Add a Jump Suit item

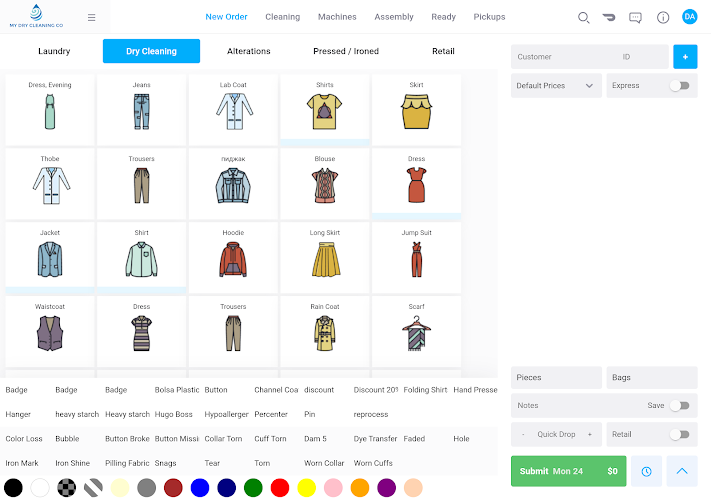416,257
